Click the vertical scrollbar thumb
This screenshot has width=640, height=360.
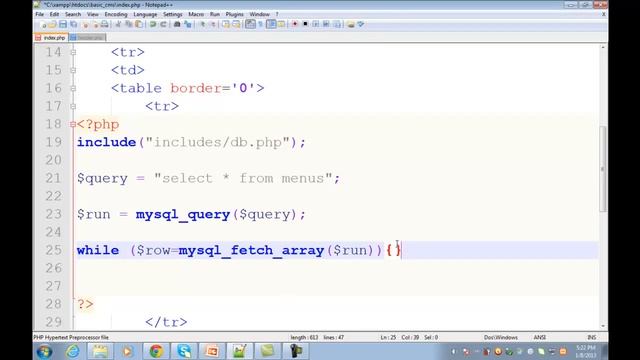pos(603,169)
